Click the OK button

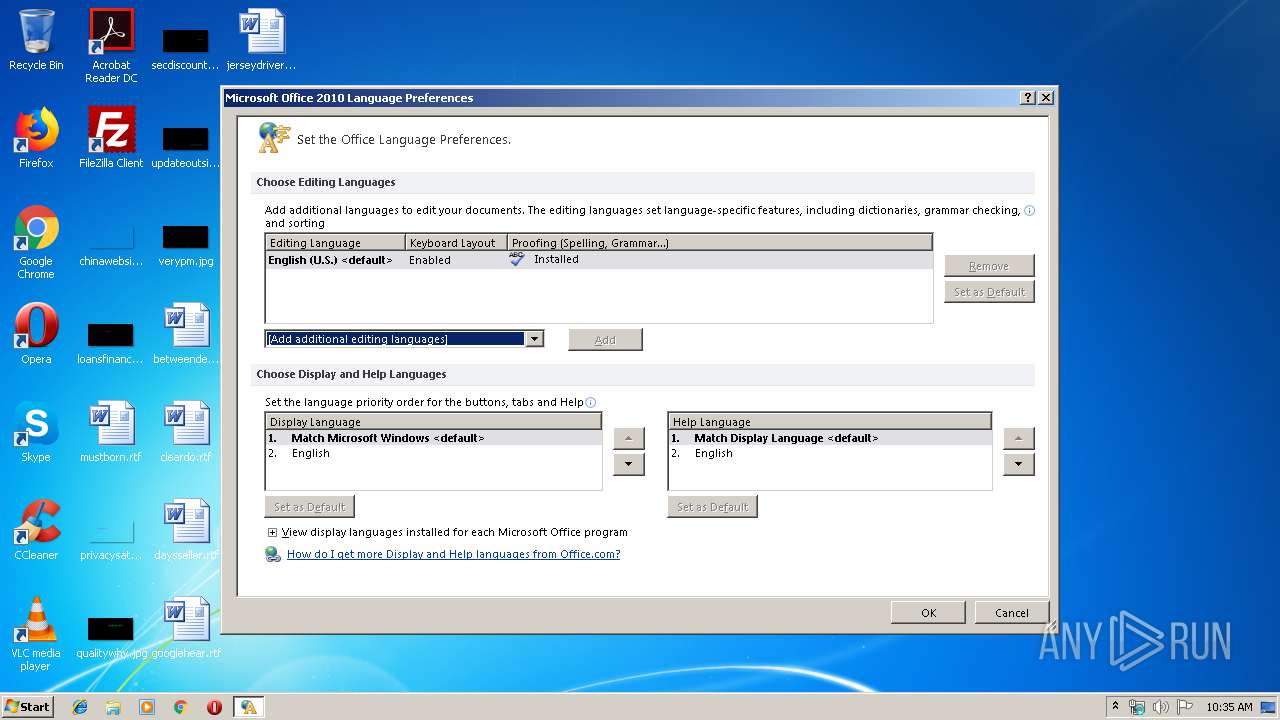928,613
